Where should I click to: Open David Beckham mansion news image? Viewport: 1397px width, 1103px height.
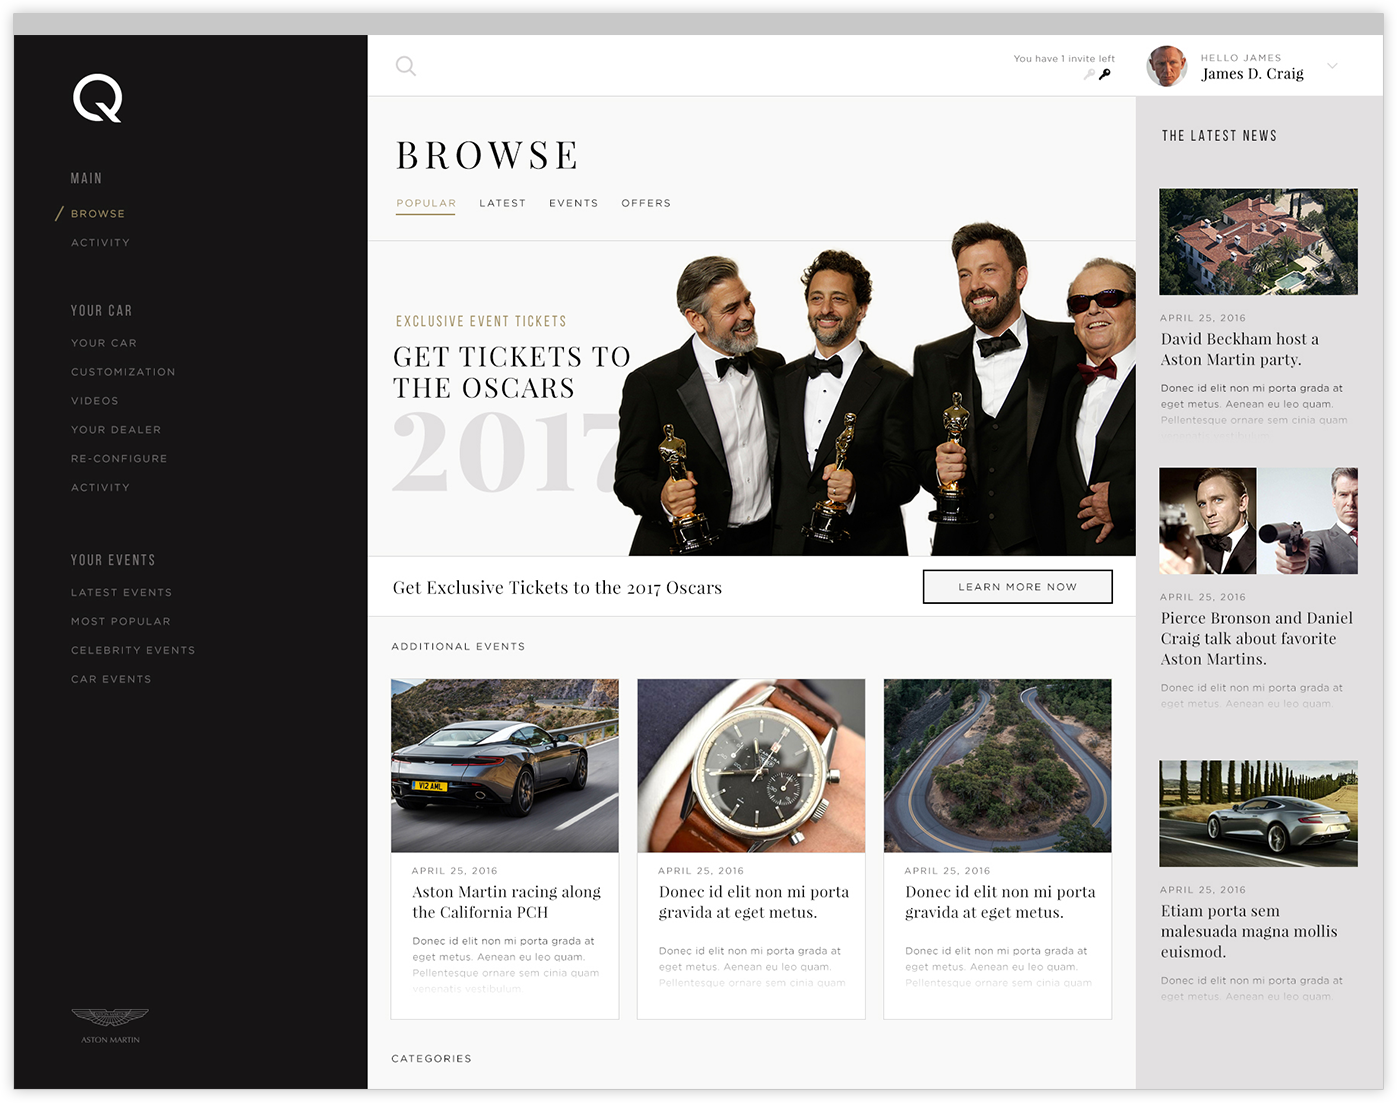click(1258, 242)
